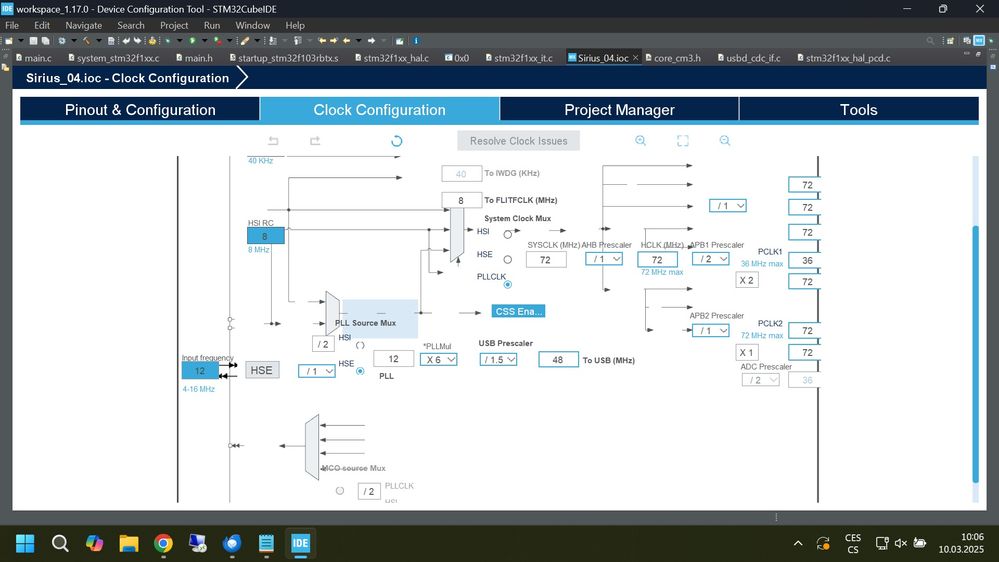Click the PCLK1 36 output field
This screenshot has width=999, height=562.
[805, 260]
